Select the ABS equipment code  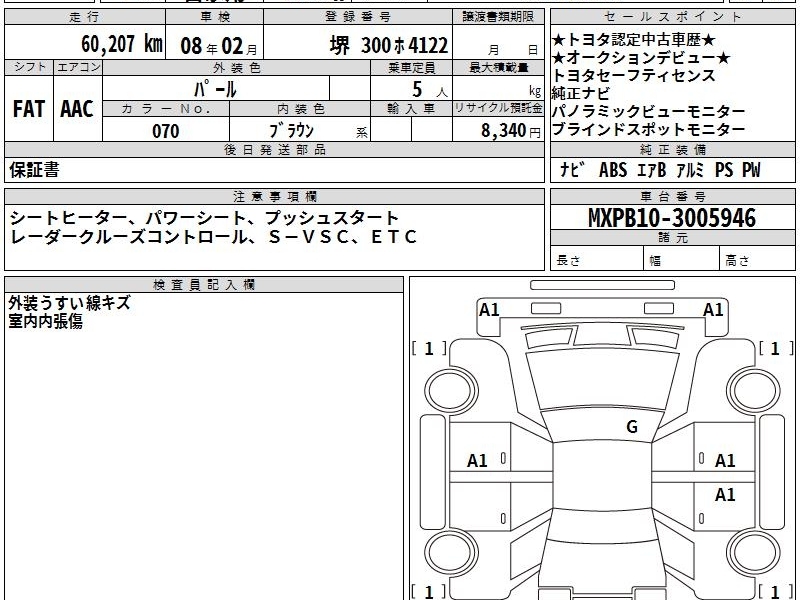[x=613, y=169]
